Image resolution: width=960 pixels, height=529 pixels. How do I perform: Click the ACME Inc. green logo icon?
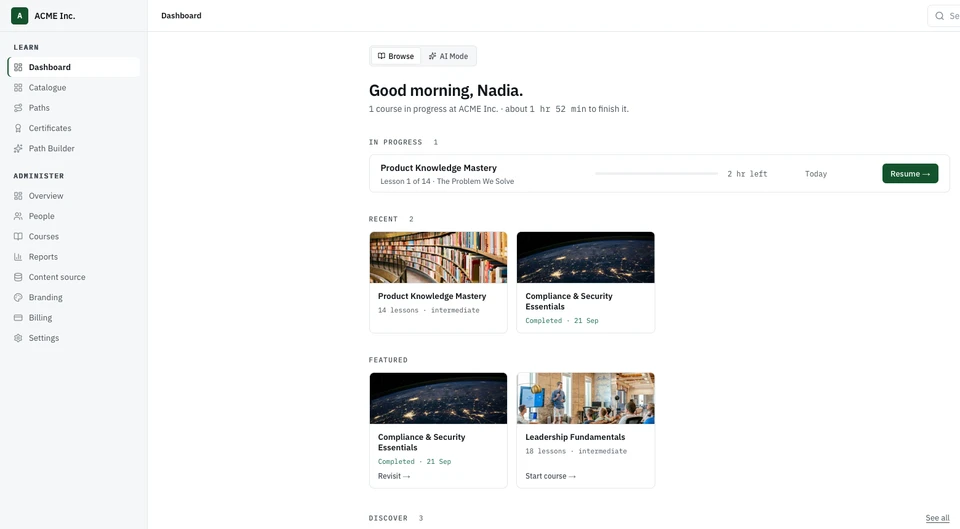point(20,16)
